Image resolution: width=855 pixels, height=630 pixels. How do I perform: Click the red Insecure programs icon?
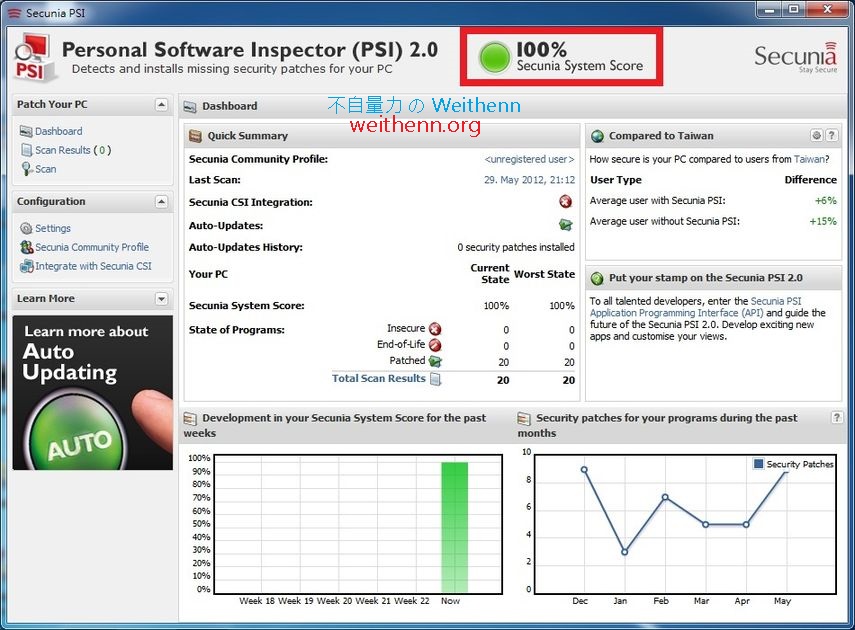435,329
